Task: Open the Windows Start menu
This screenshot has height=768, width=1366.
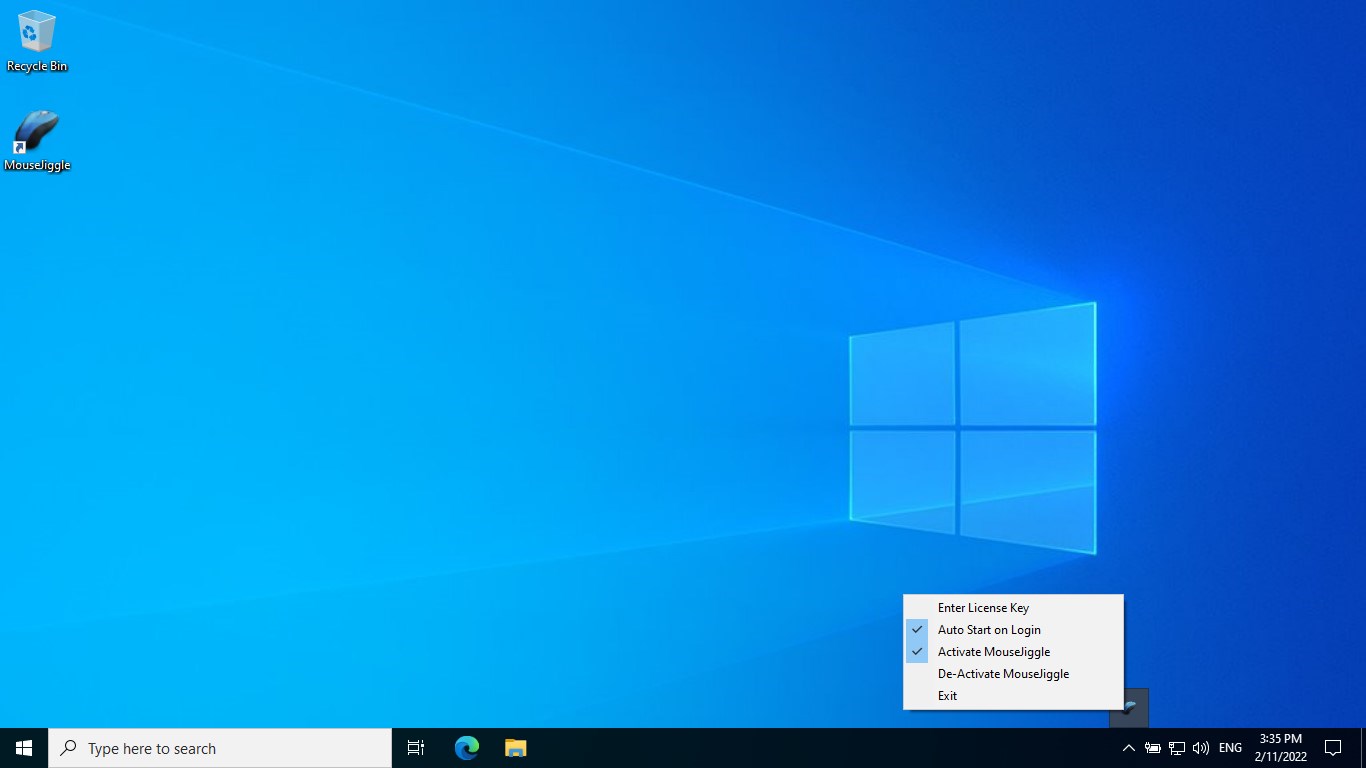Action: 24,748
